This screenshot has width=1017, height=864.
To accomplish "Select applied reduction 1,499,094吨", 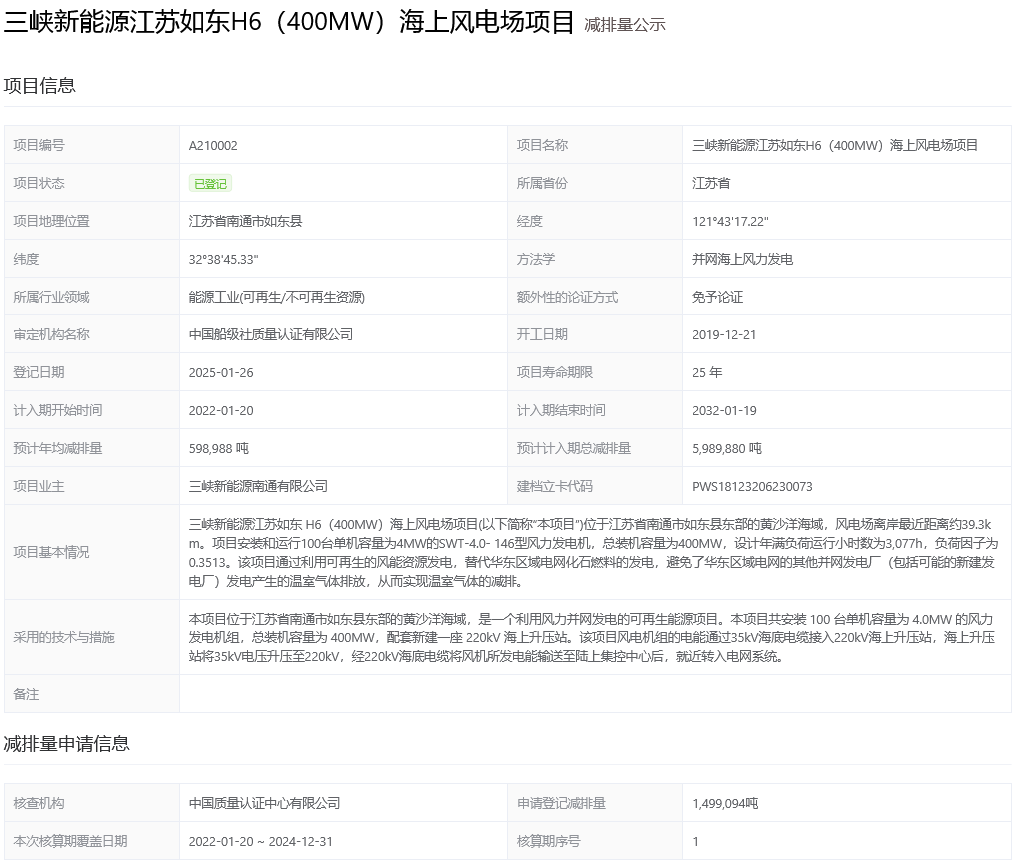I will click(725, 803).
